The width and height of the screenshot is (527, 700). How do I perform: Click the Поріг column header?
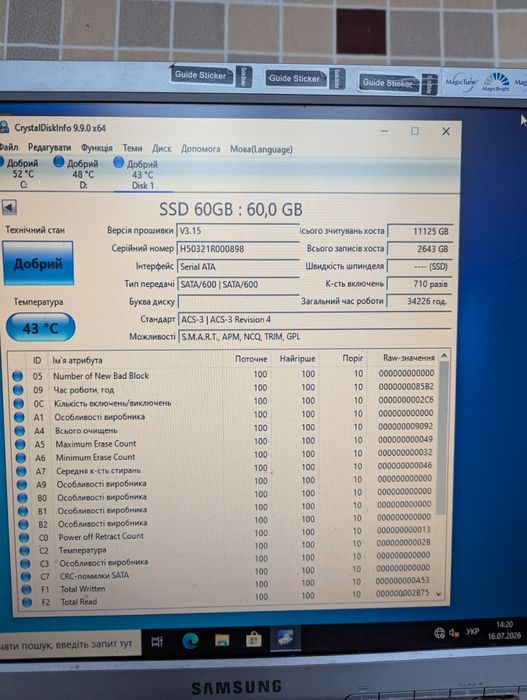pyautogui.click(x=352, y=358)
